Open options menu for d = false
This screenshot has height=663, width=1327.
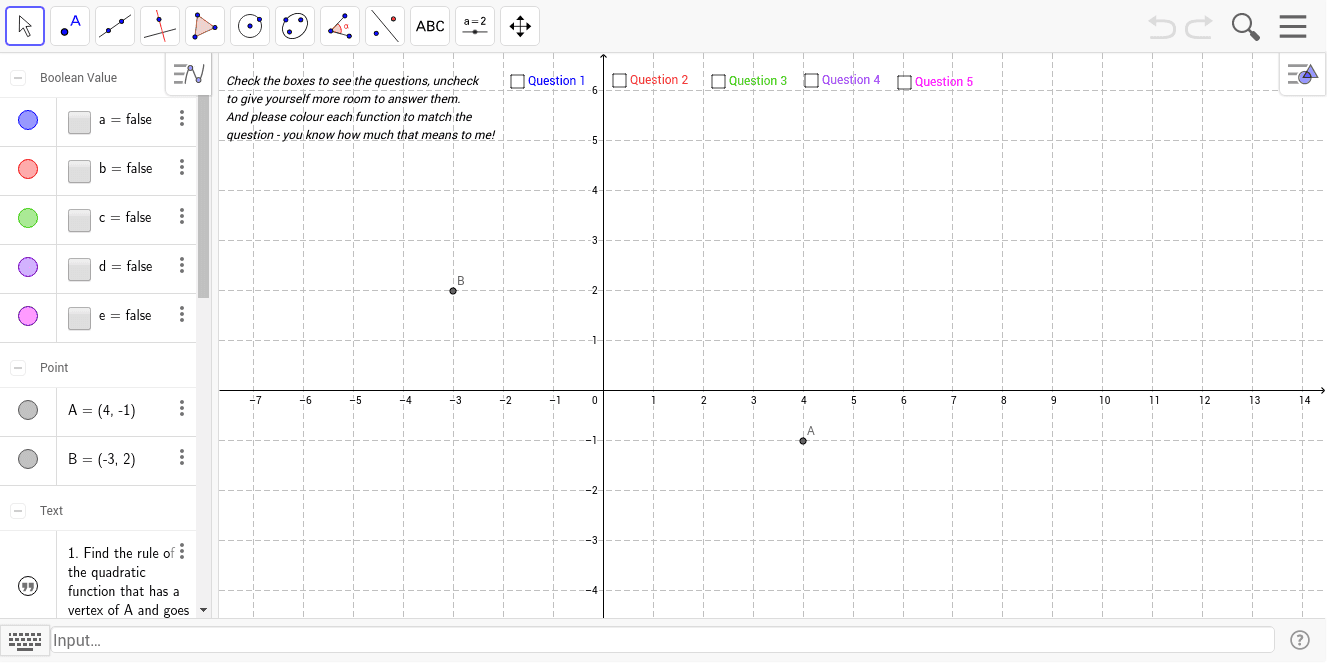[x=182, y=265]
